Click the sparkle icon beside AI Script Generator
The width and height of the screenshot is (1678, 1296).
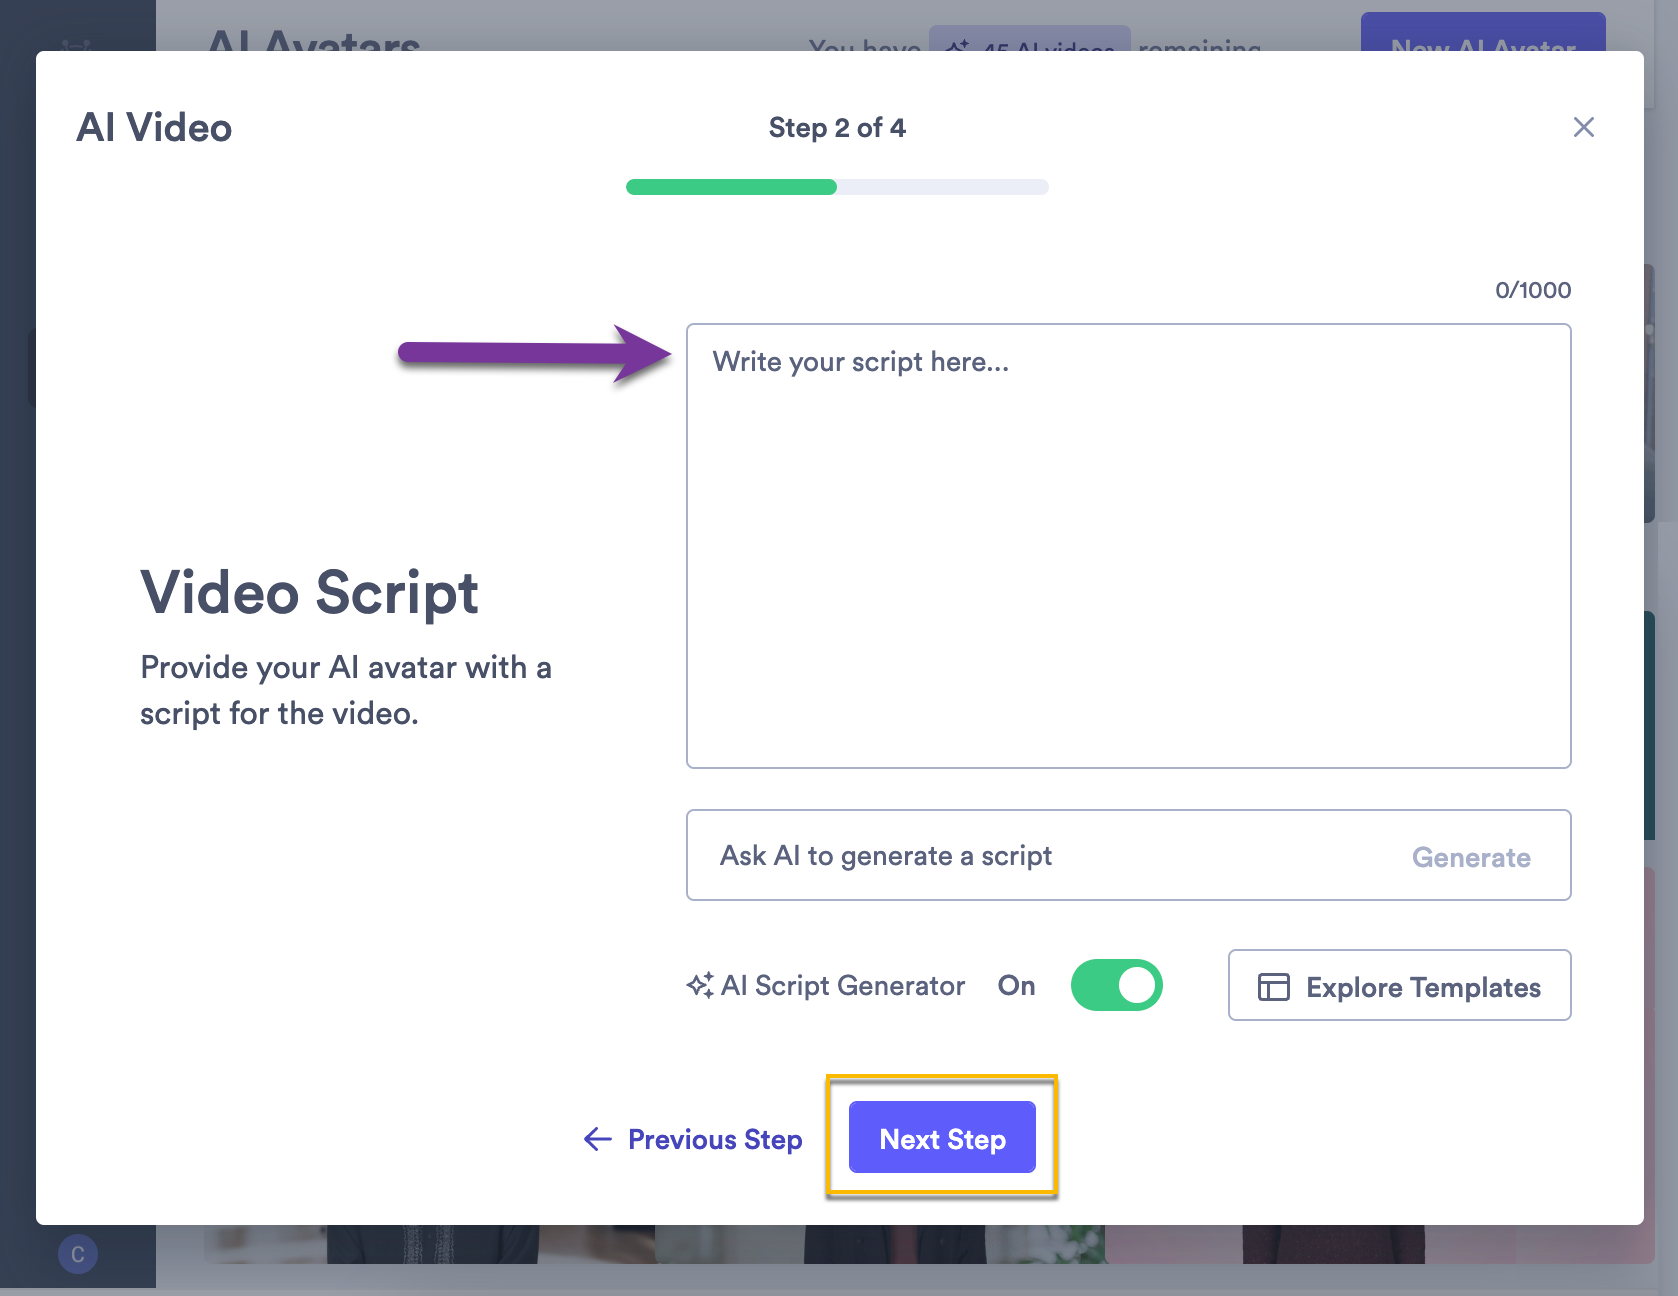coord(702,984)
